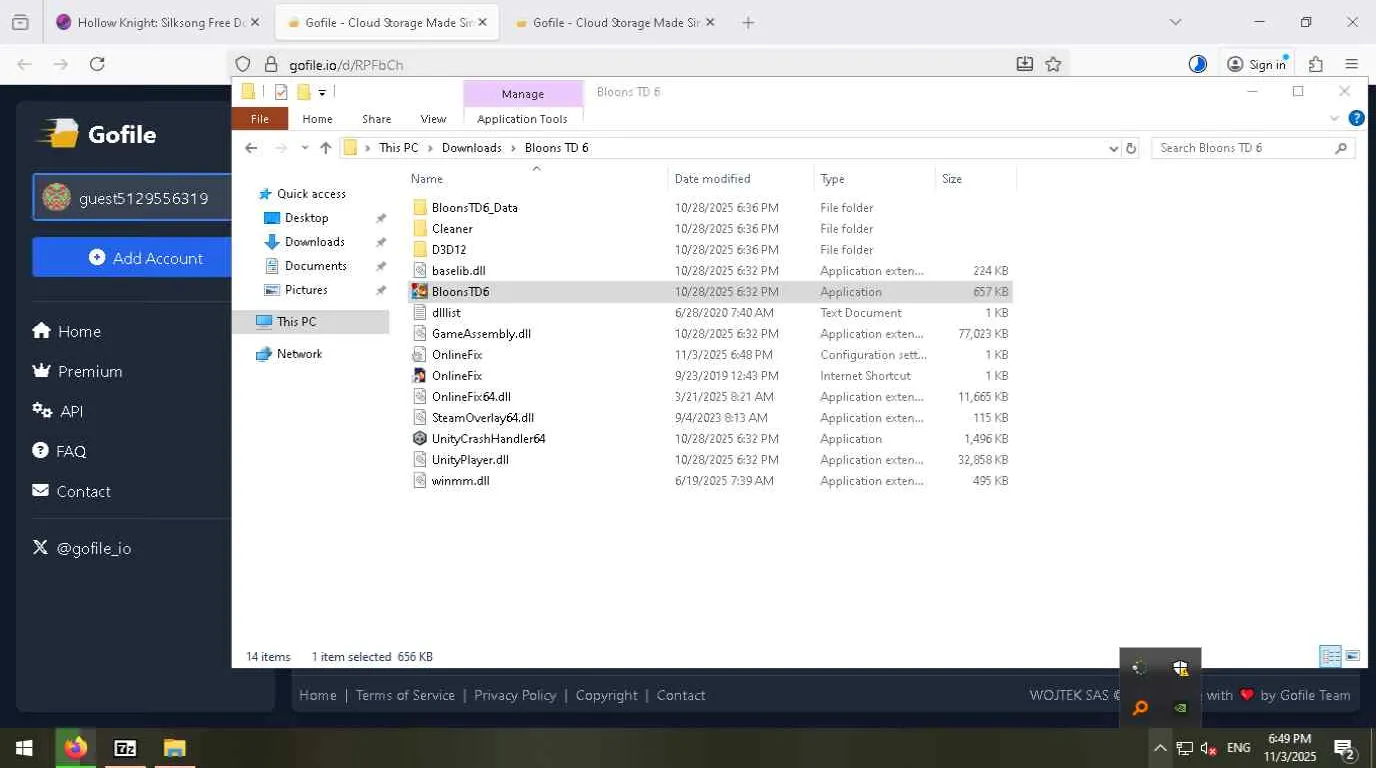Click the install/download icon in the Firefox URL bar
Image resolution: width=1376 pixels, height=768 pixels.
[x=1025, y=64]
